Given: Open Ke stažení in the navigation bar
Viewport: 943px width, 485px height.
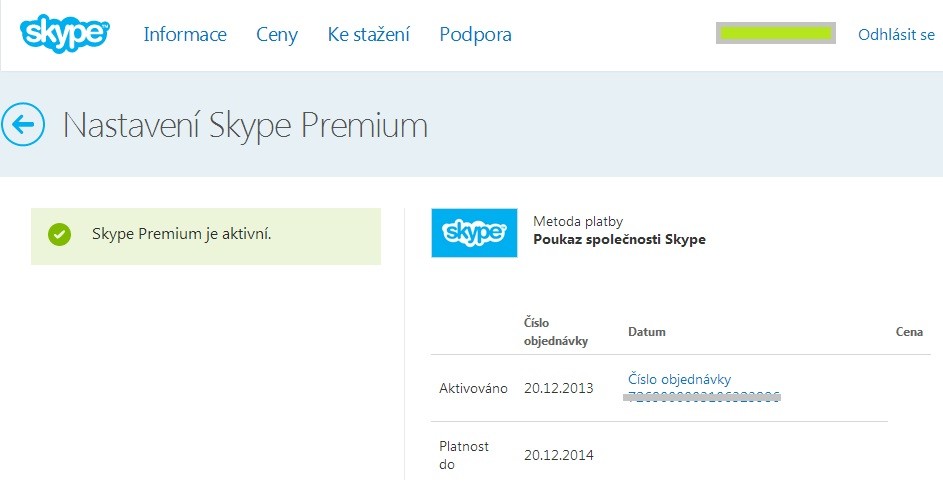Looking at the screenshot, I should coord(369,34).
